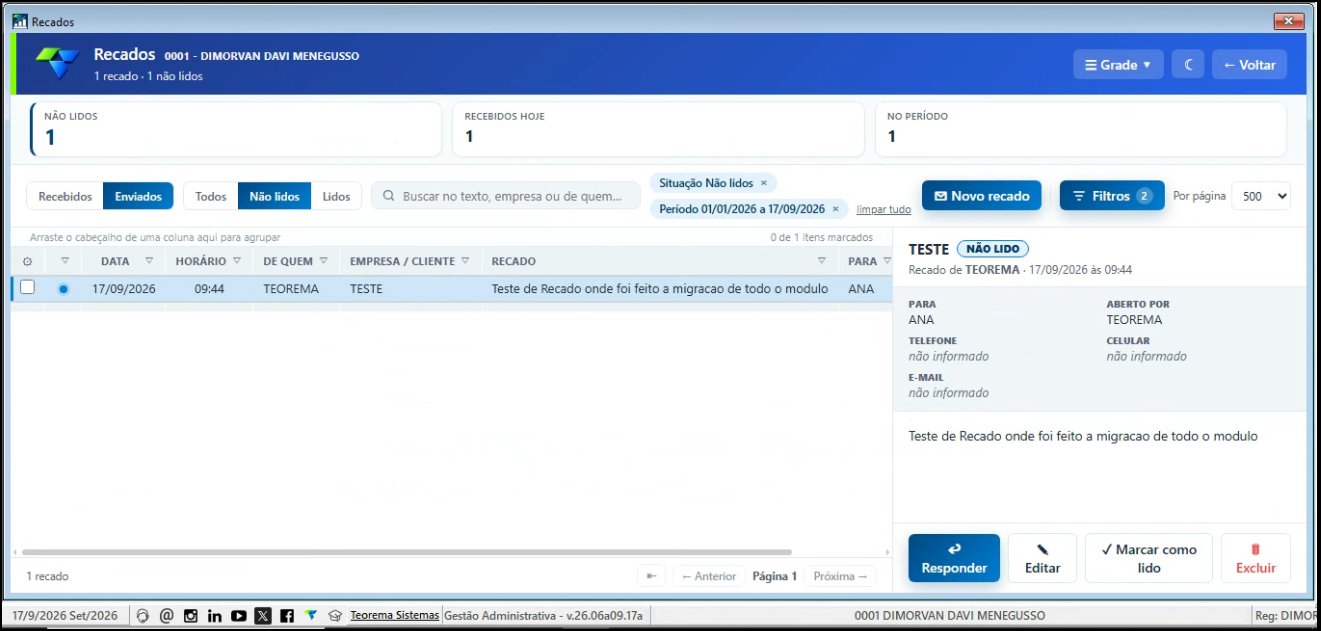The width and height of the screenshot is (1321, 631).
Task: Click the Teorema diamond logo in header
Action: tap(57, 62)
